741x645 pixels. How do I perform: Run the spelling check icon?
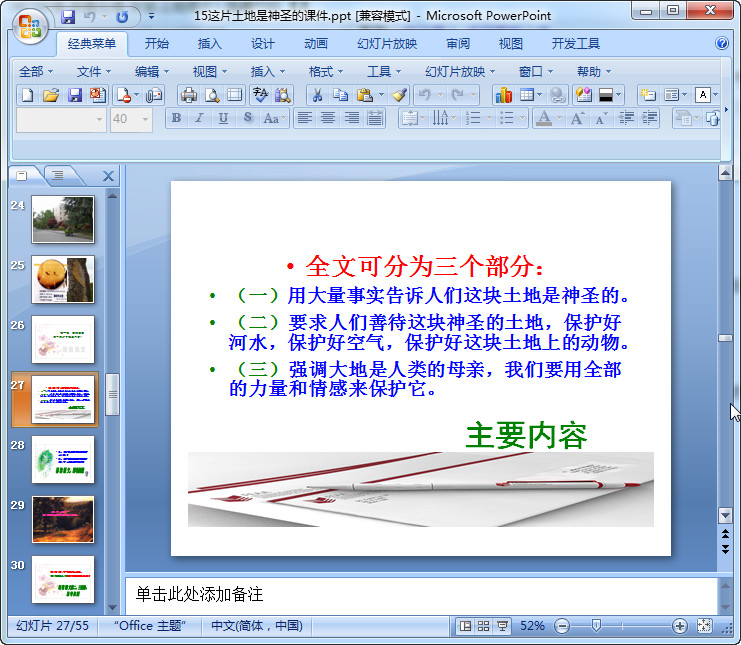coord(260,95)
